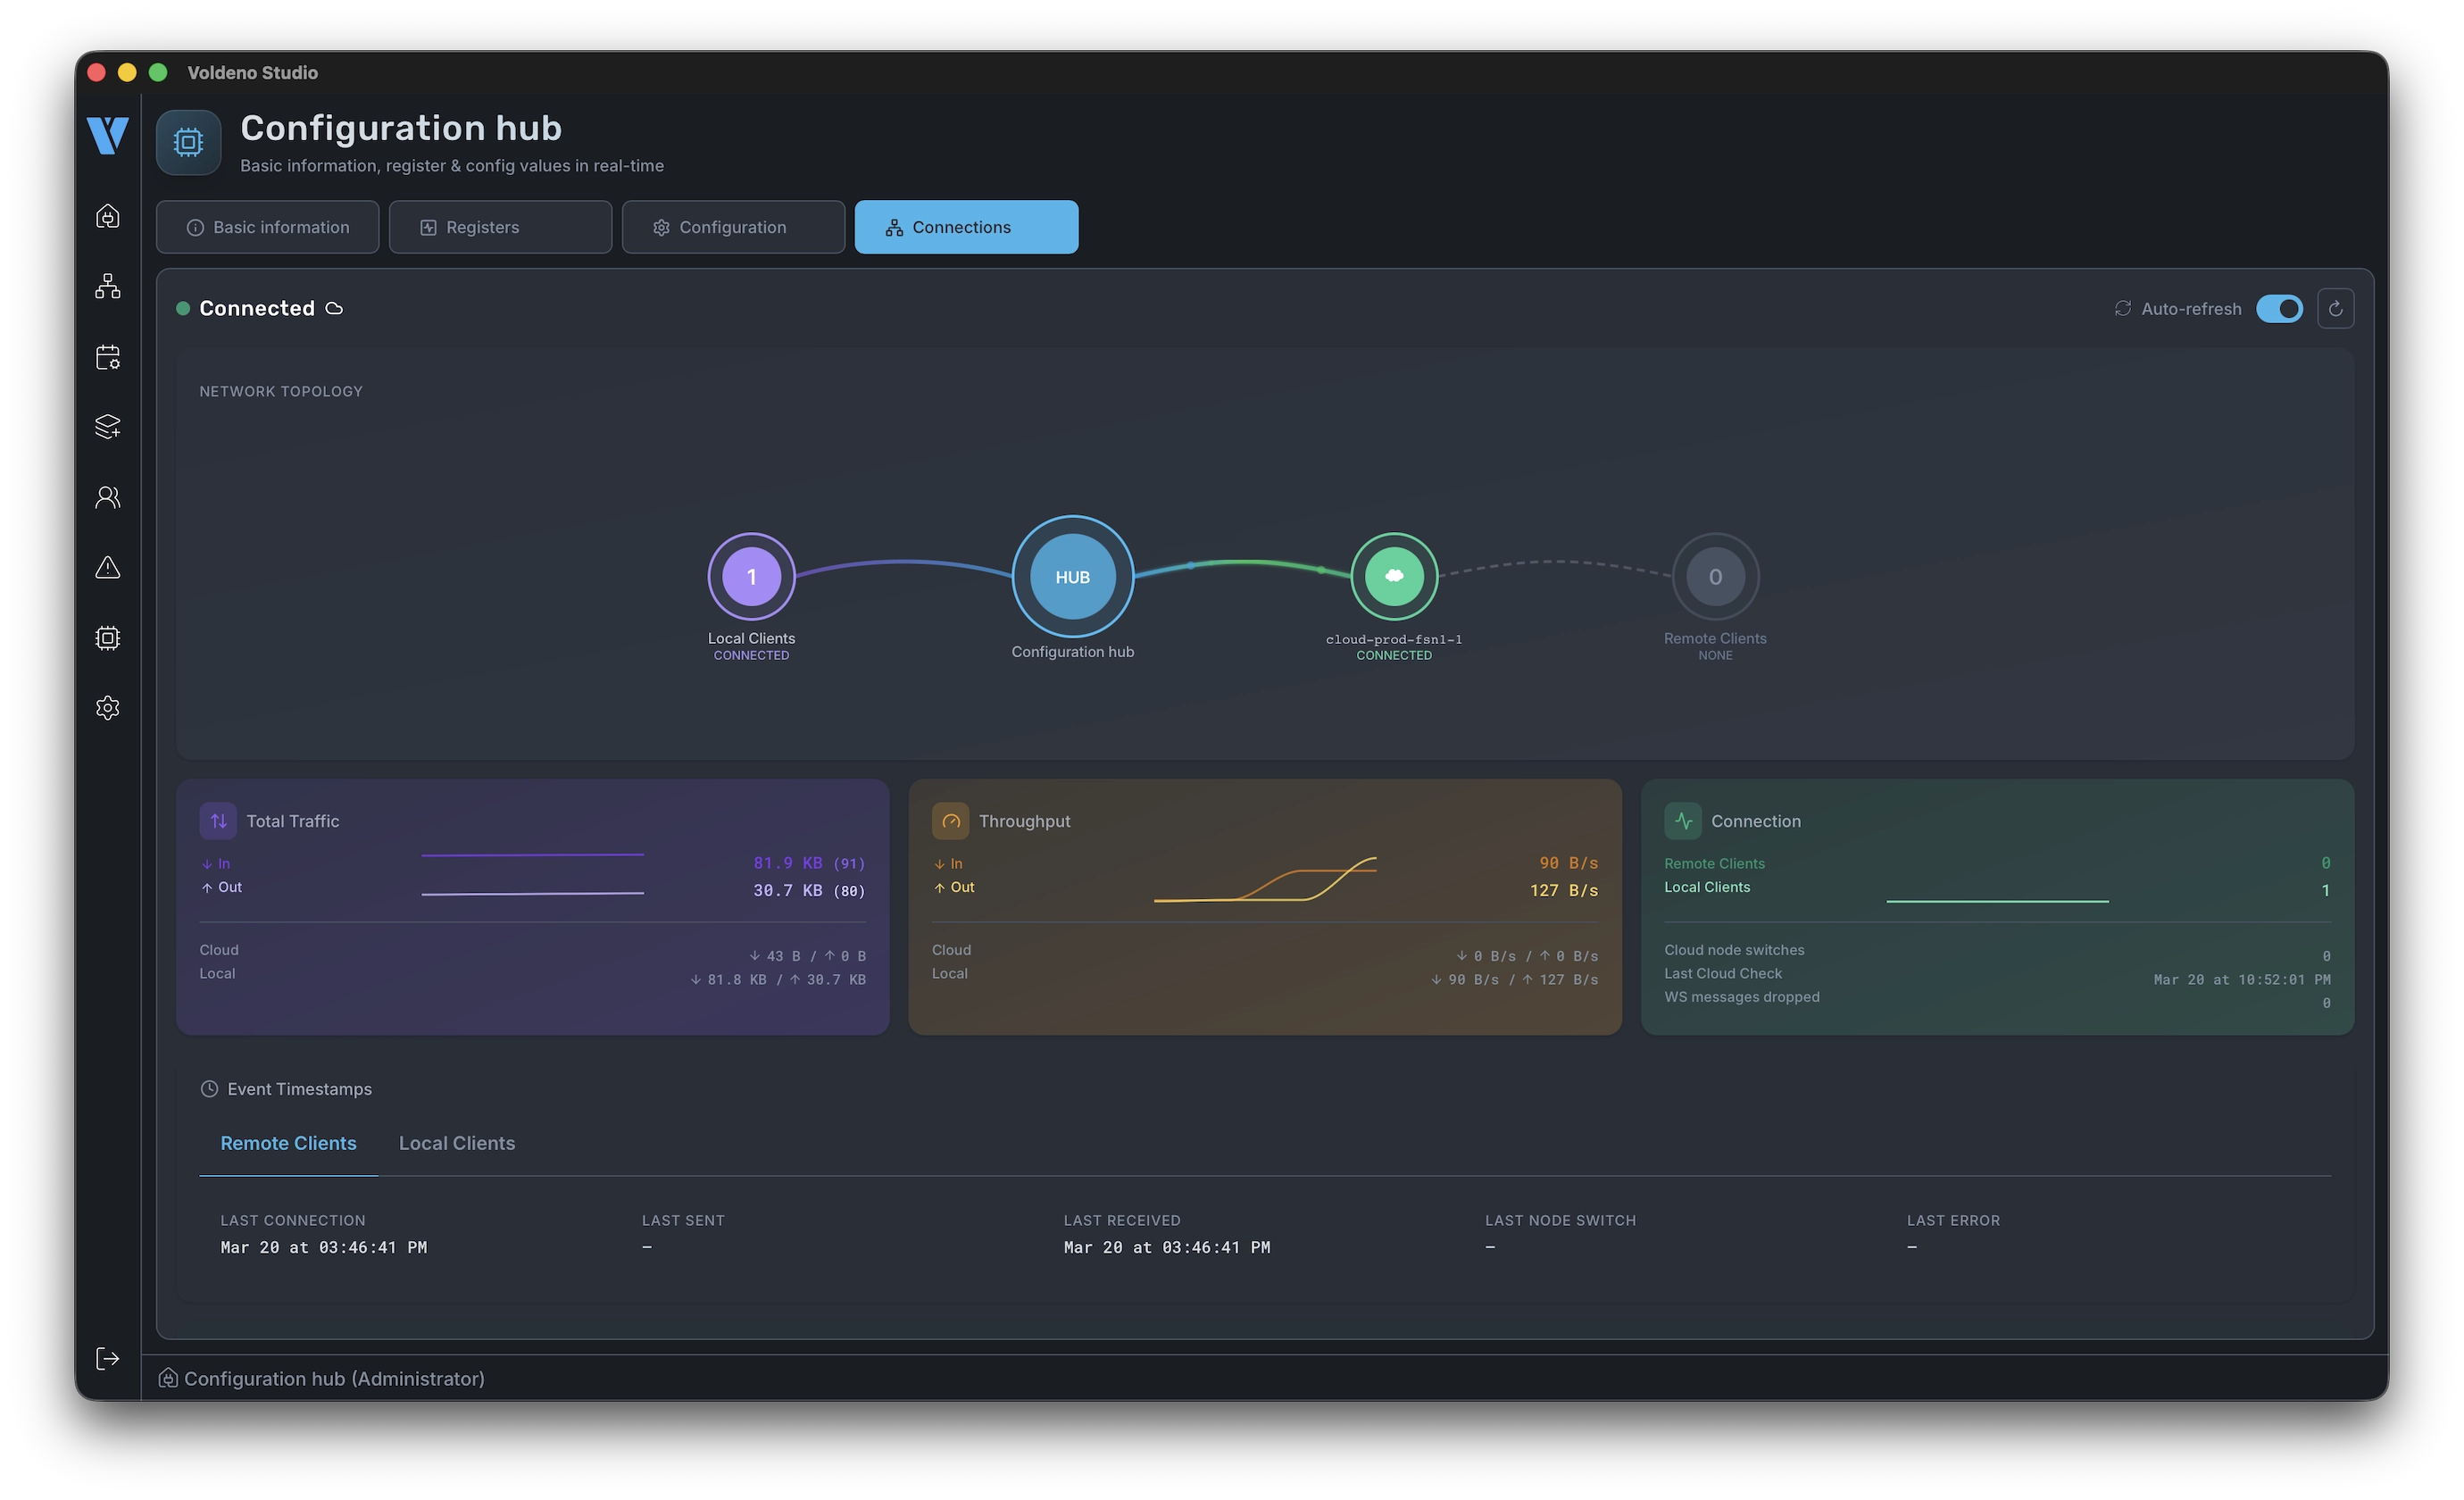Click the HUB node in topology
2464x1500 pixels.
pyautogui.click(x=1072, y=577)
